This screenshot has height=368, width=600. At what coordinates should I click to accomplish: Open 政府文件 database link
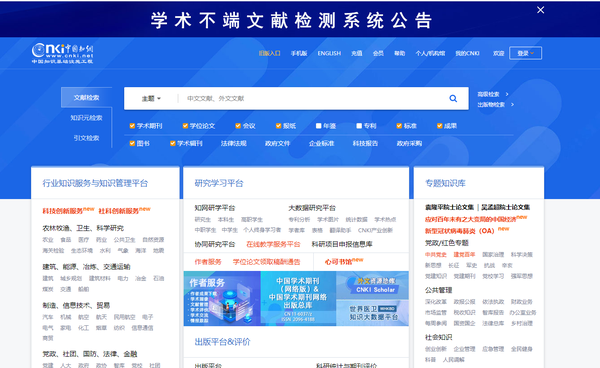[277, 143]
